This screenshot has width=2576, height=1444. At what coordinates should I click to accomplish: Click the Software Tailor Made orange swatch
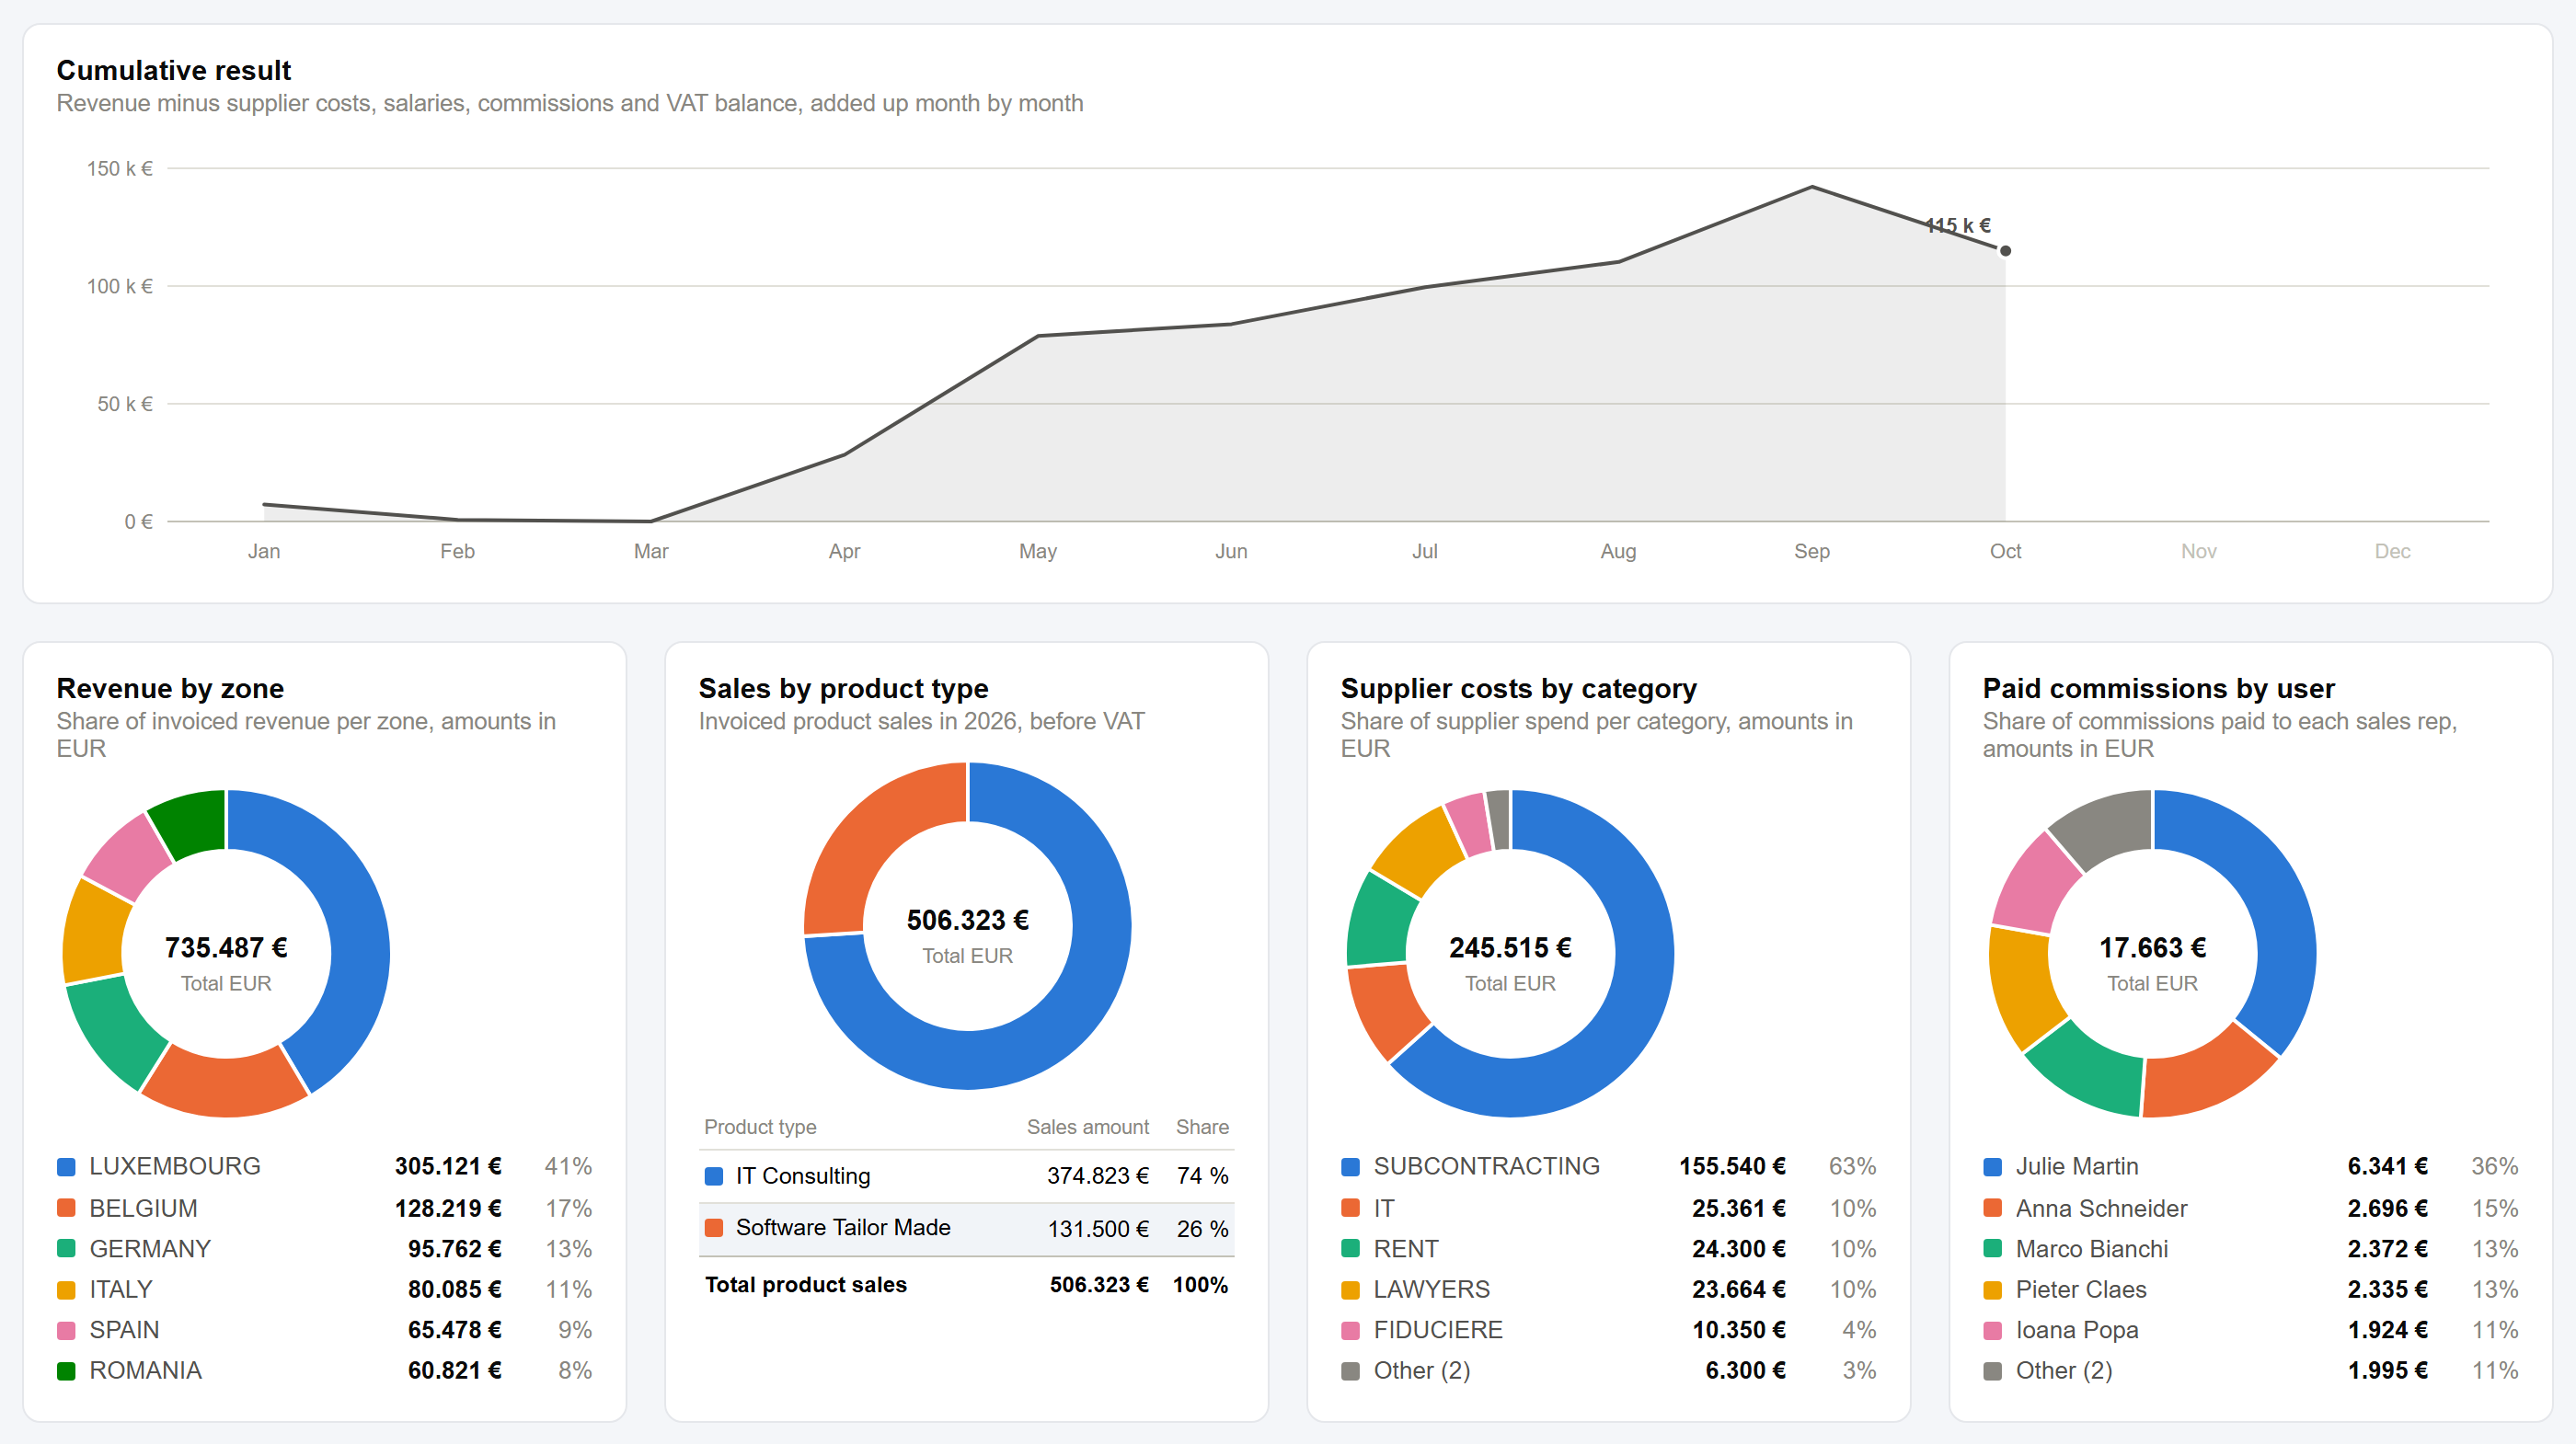714,1228
